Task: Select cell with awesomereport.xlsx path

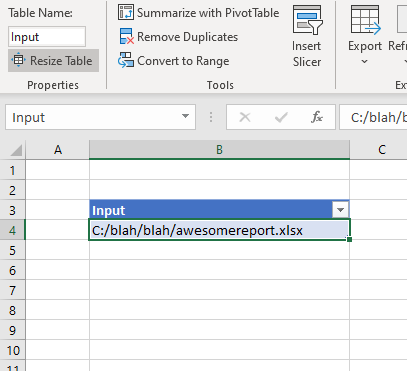Action: [219, 230]
